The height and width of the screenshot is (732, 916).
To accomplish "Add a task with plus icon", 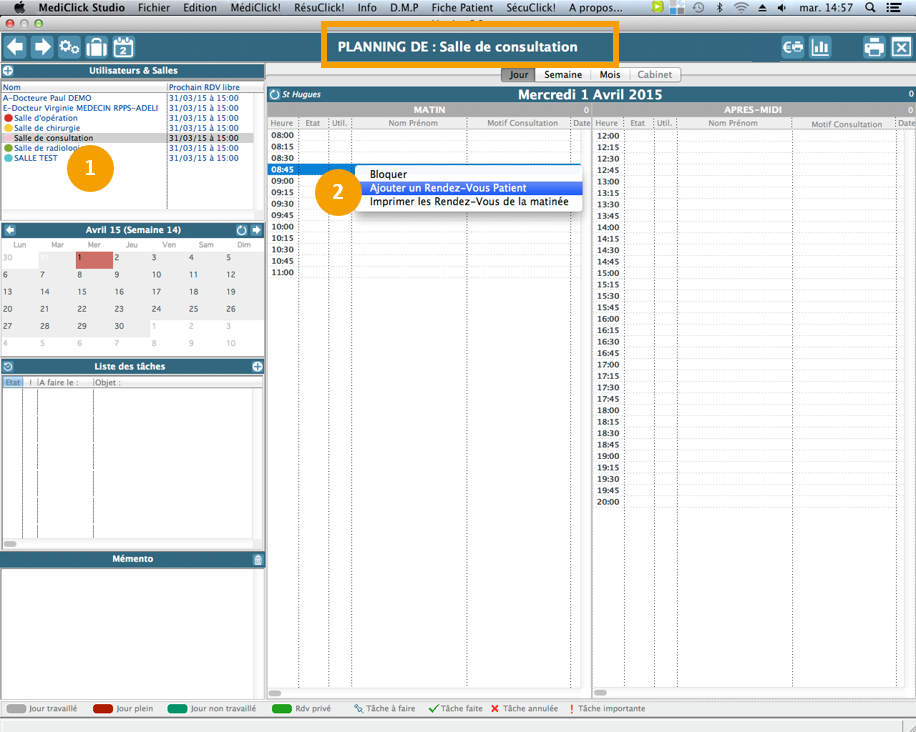I will (258, 367).
